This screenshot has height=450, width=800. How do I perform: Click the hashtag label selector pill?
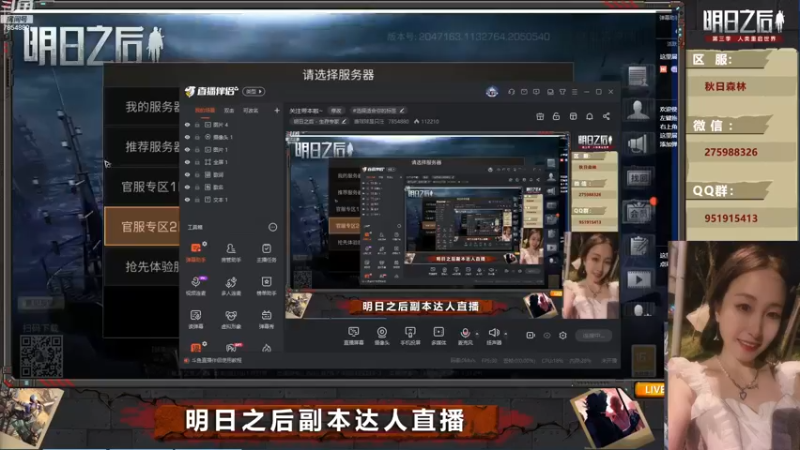pos(378,111)
